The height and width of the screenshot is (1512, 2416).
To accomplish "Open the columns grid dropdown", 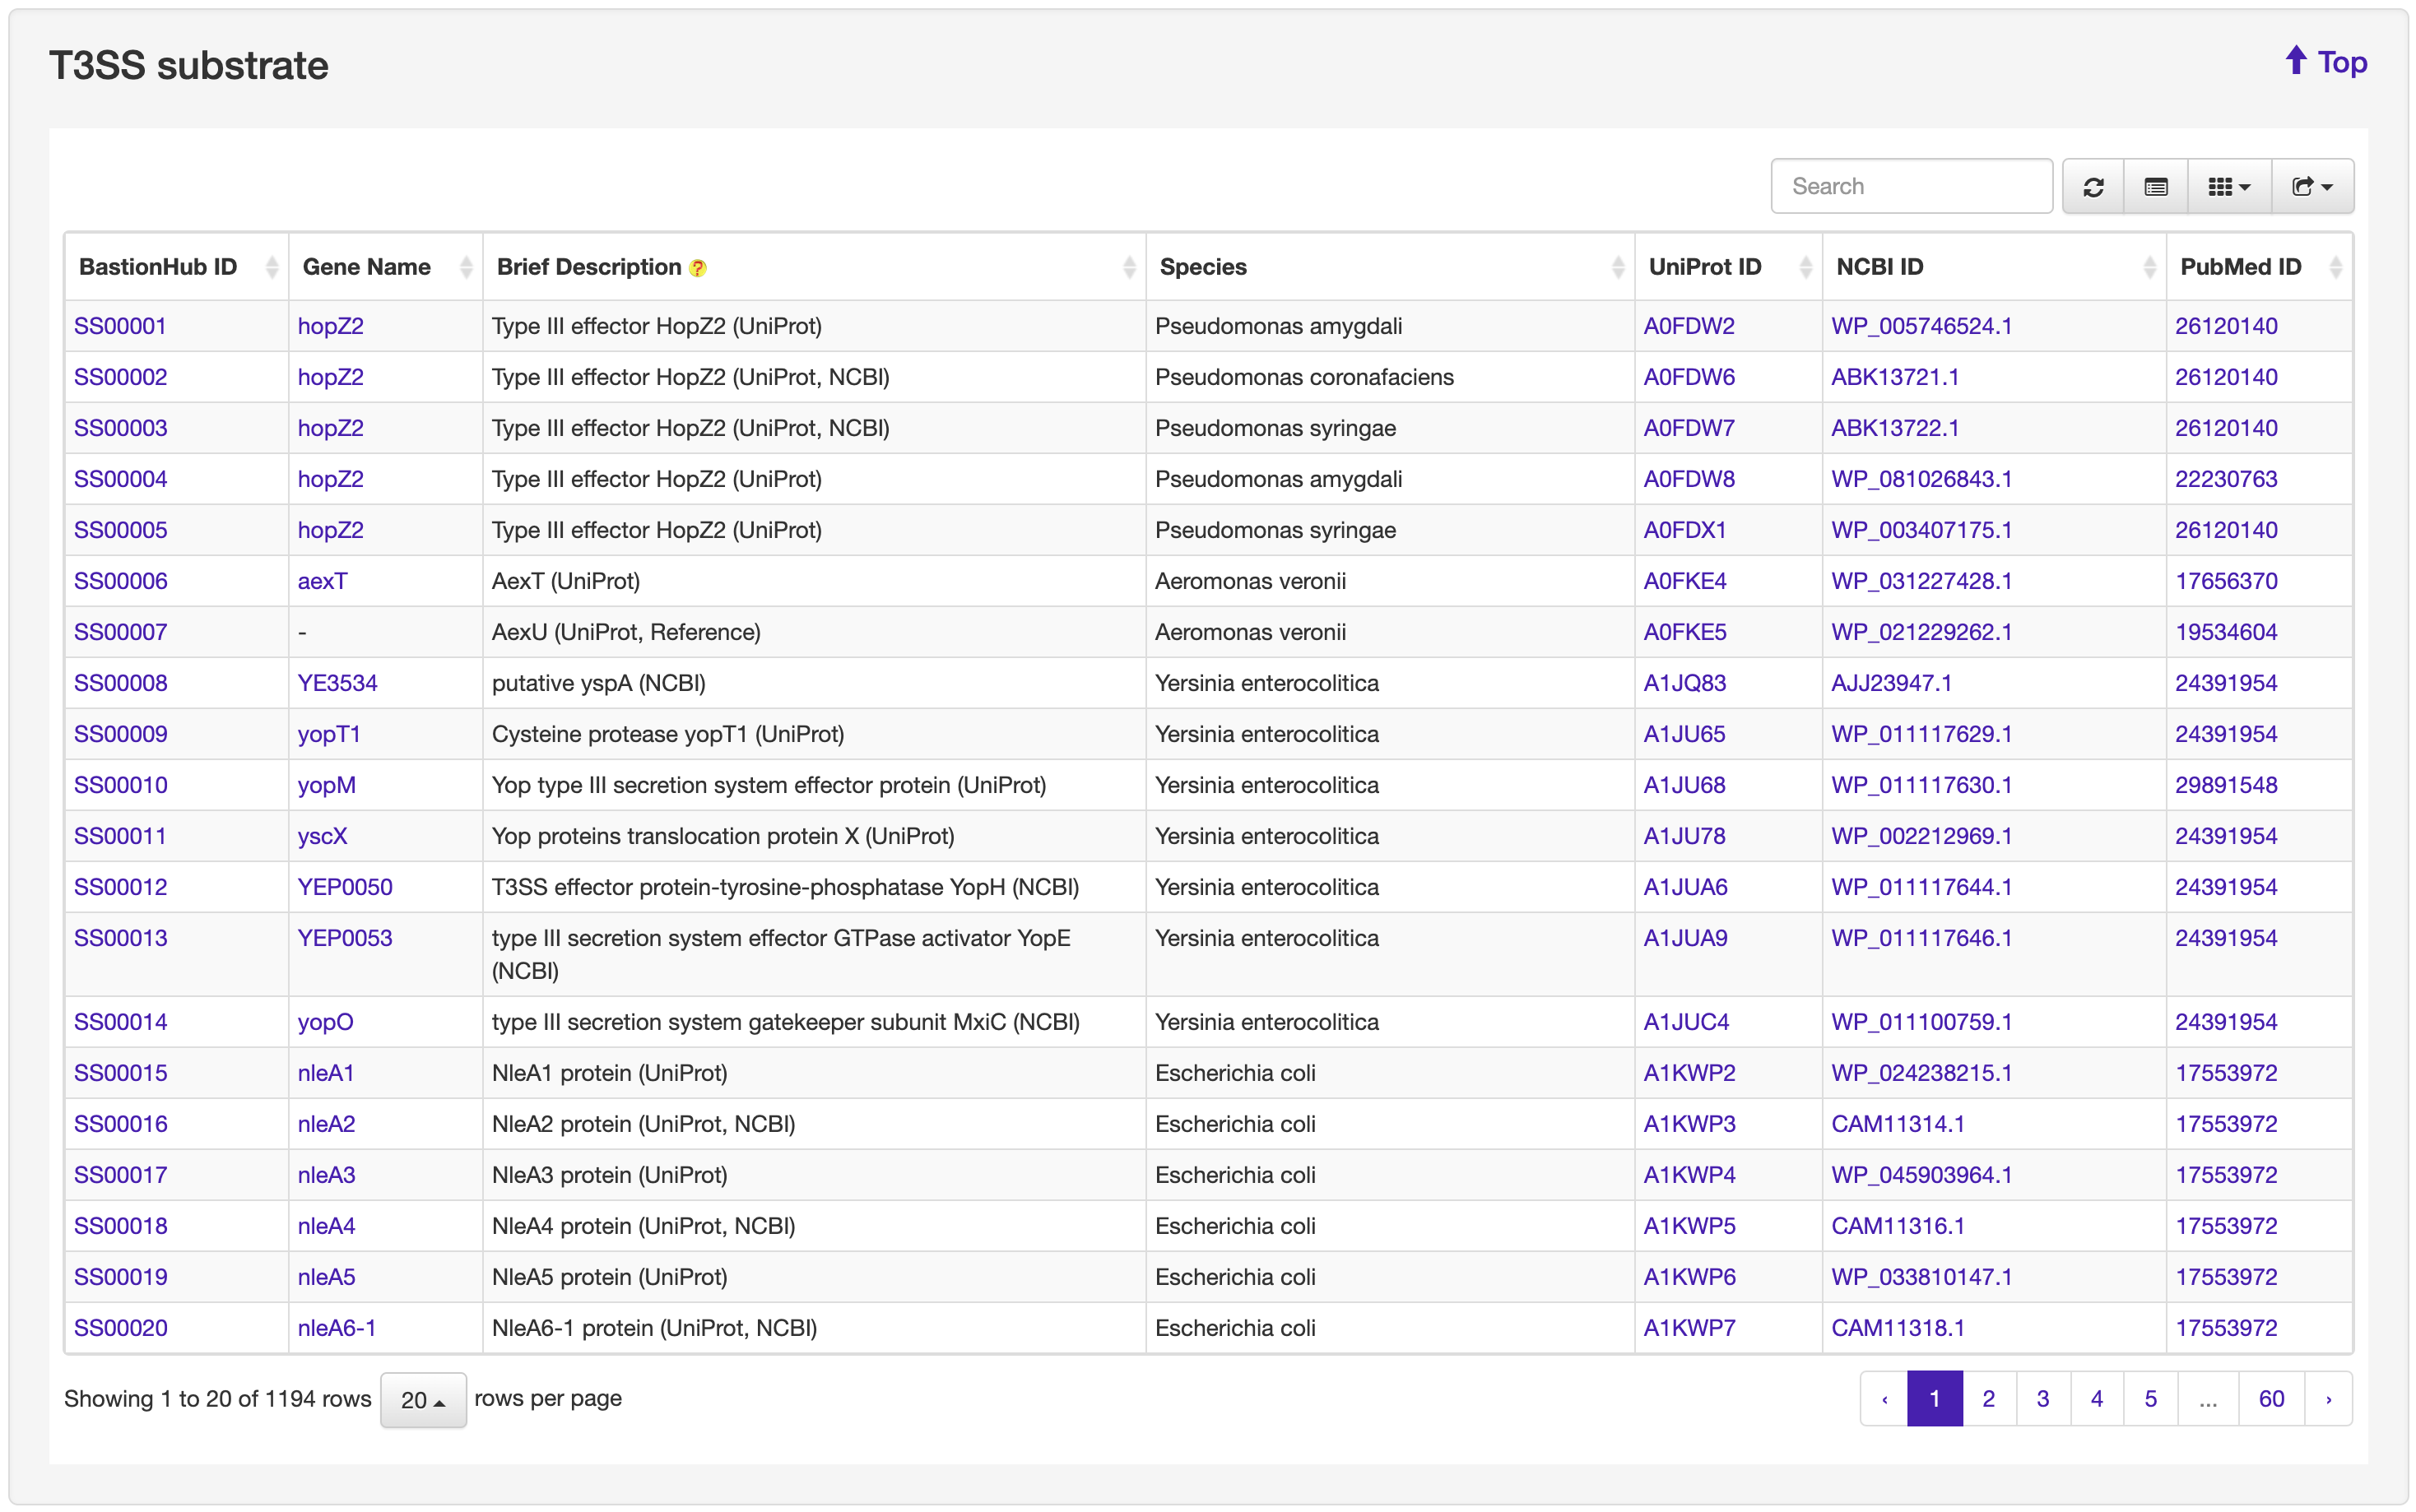I will (2229, 187).
